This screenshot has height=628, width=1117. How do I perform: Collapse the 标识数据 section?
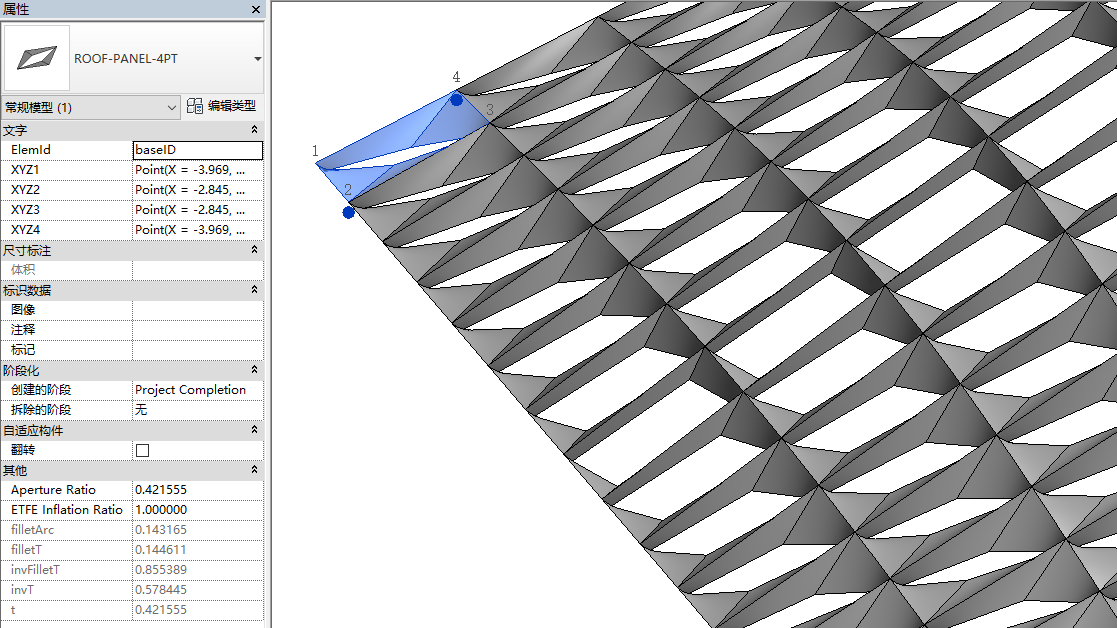254,290
